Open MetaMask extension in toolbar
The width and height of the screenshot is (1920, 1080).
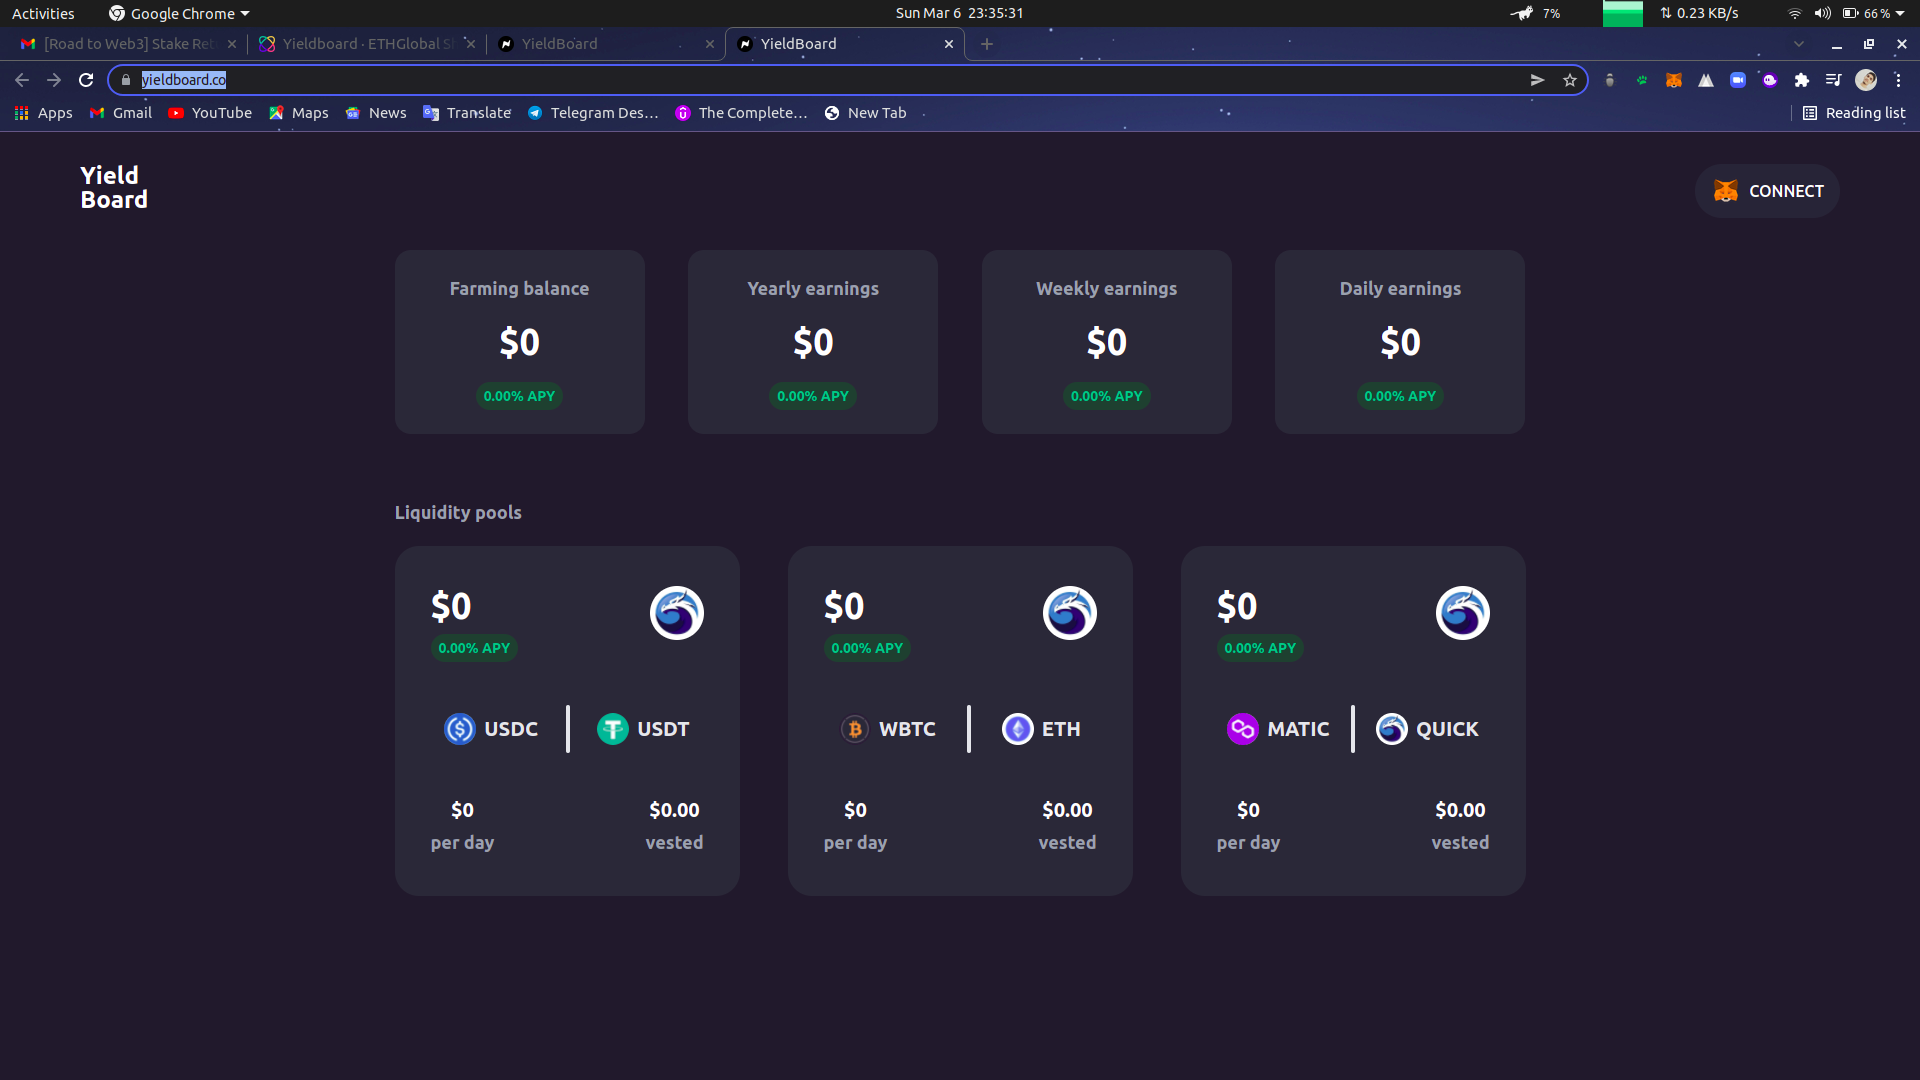(1673, 80)
